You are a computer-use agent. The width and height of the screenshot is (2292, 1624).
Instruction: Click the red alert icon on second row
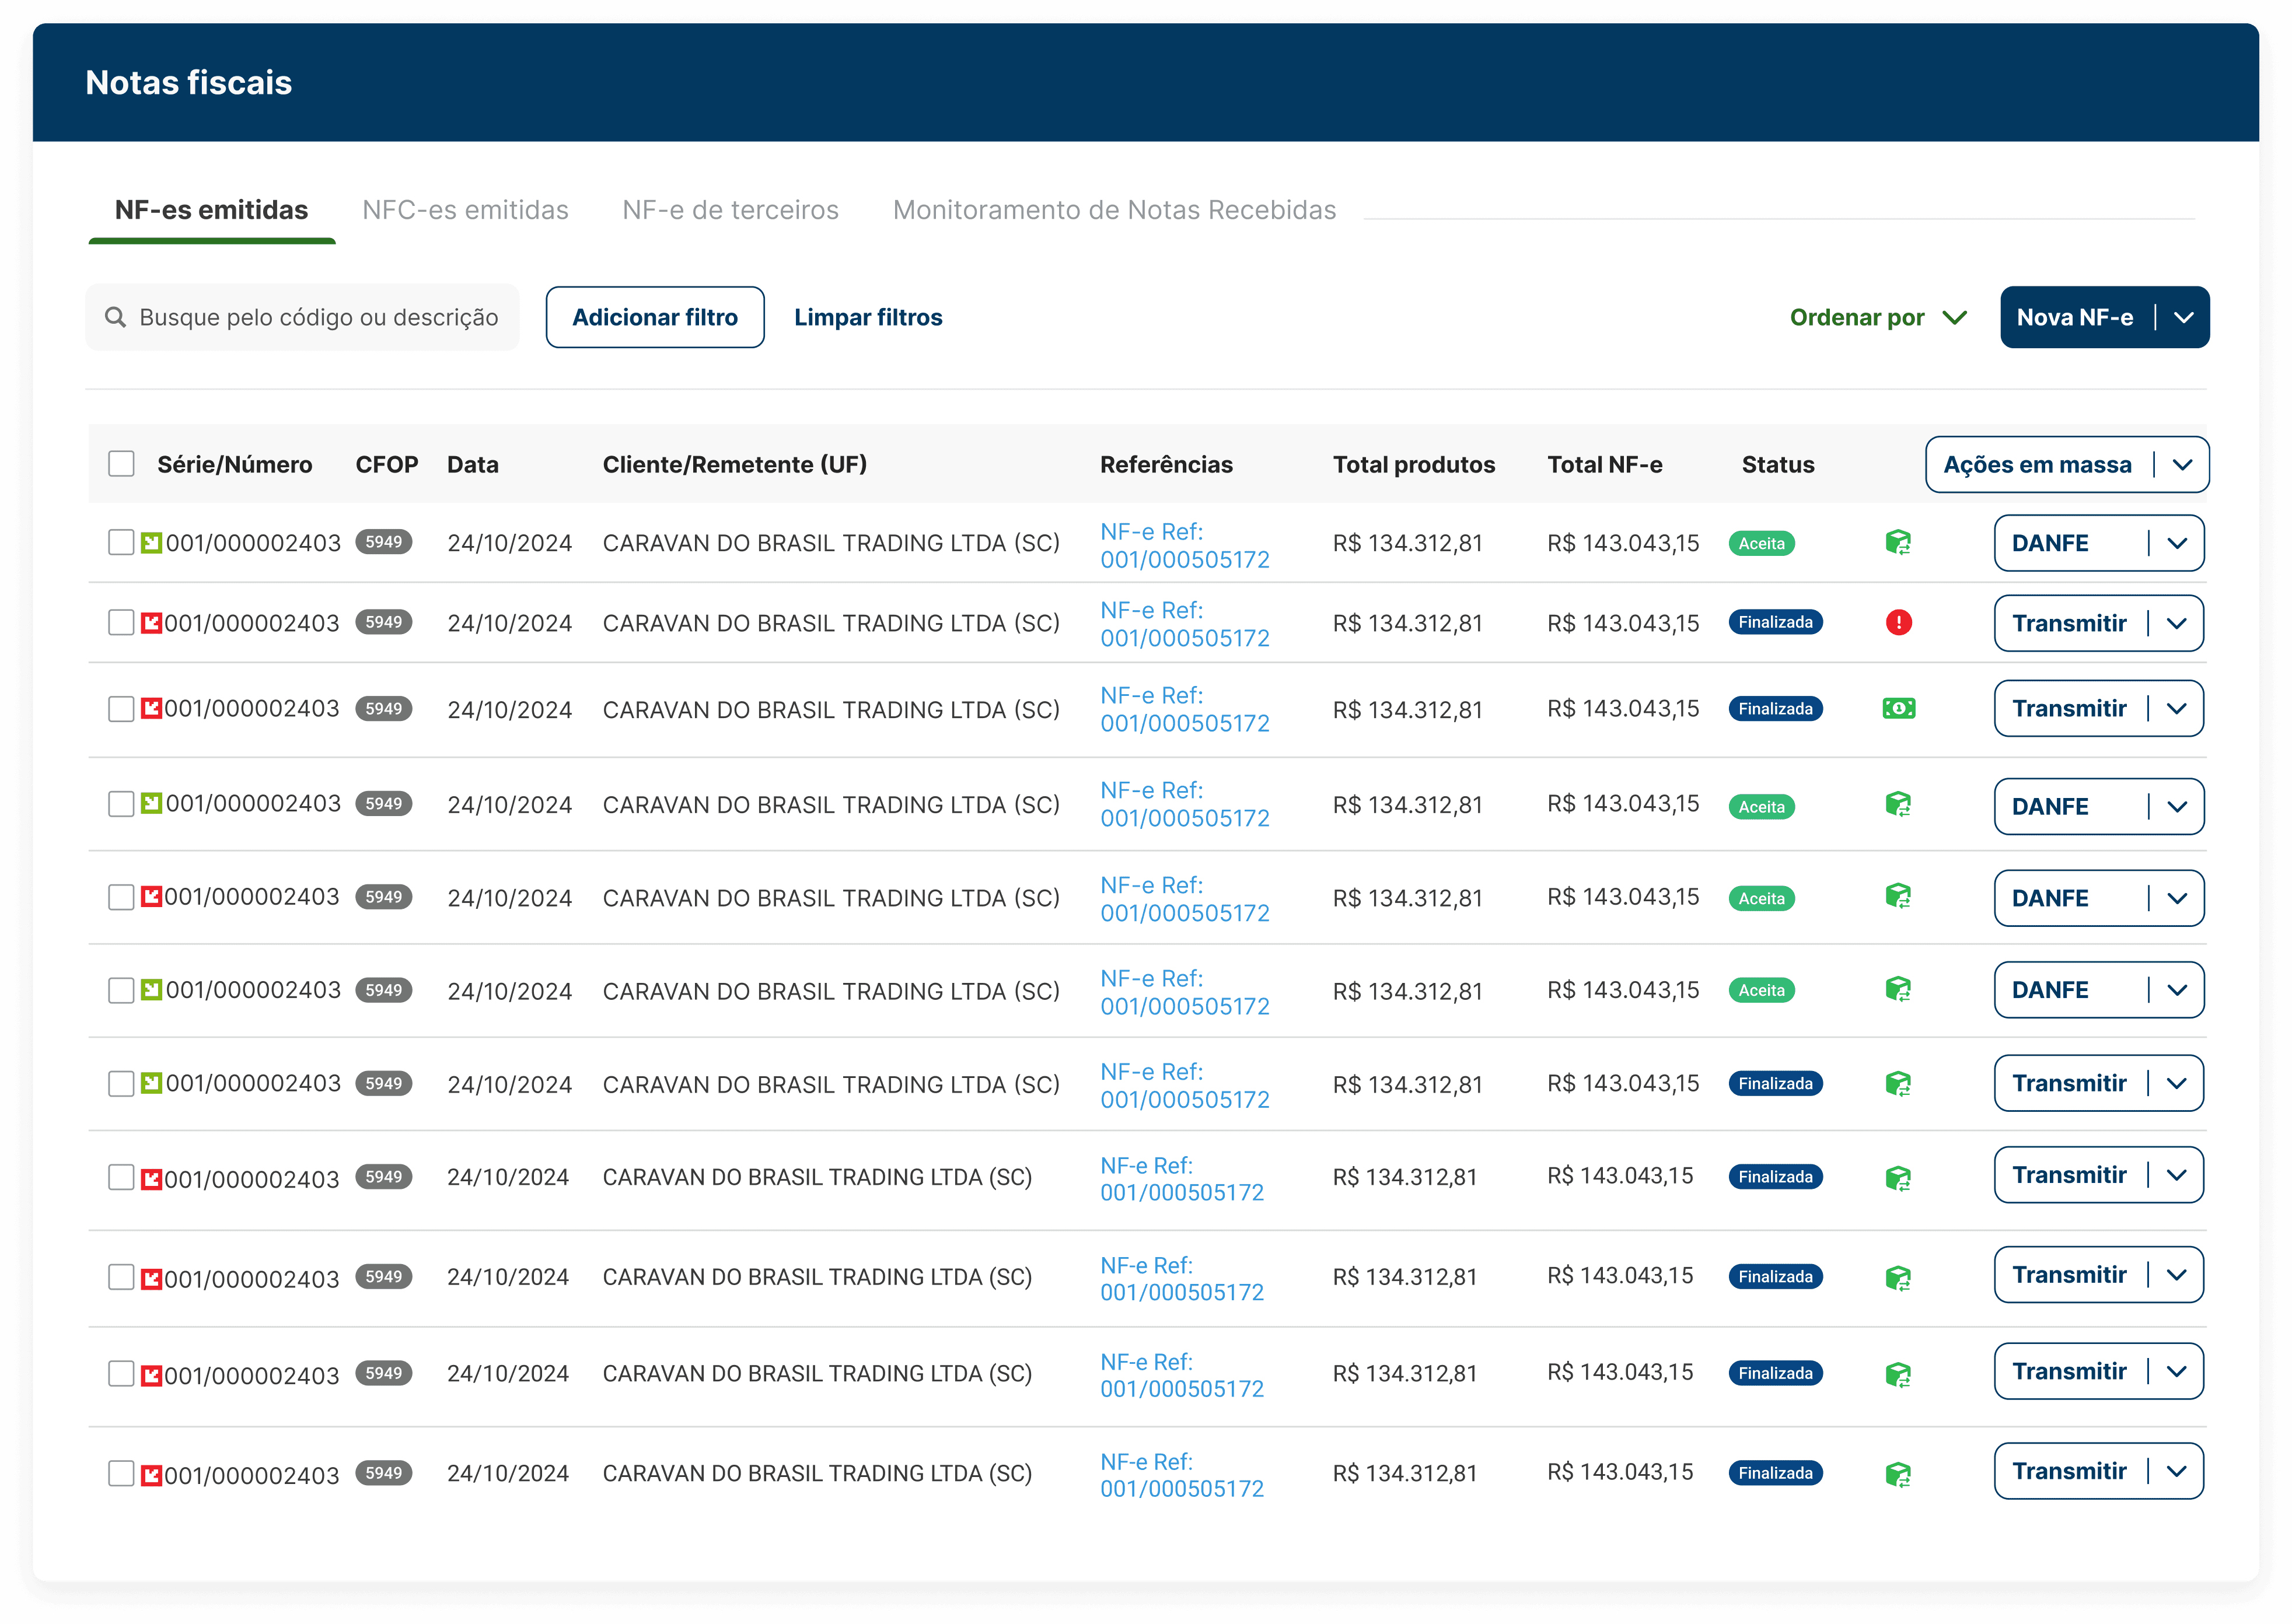pyautogui.click(x=1897, y=623)
